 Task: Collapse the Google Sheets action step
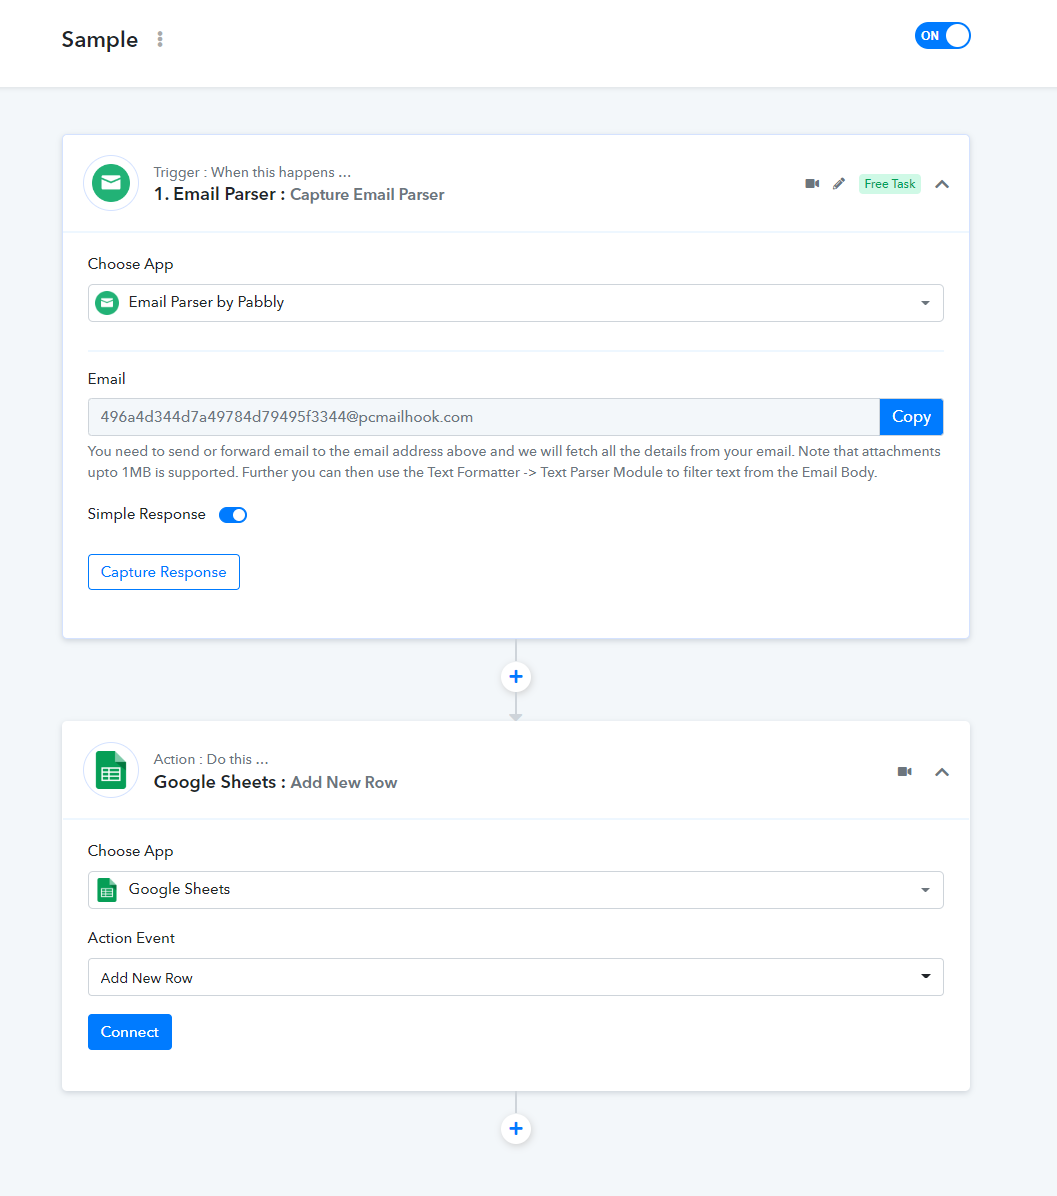[x=942, y=772]
